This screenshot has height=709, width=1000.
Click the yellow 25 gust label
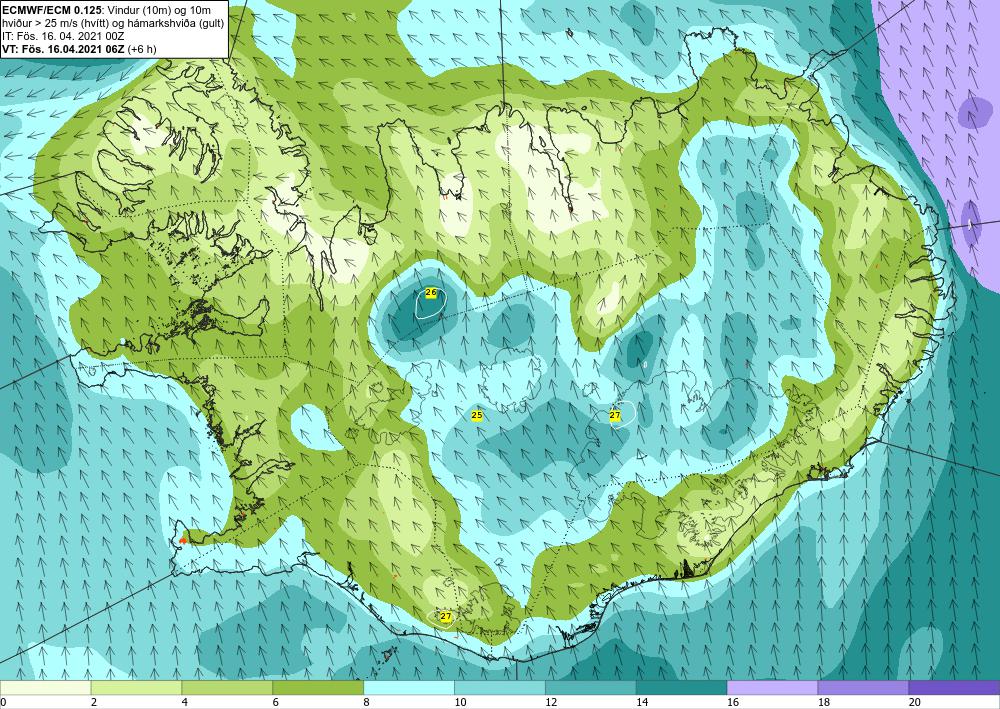tap(476, 415)
